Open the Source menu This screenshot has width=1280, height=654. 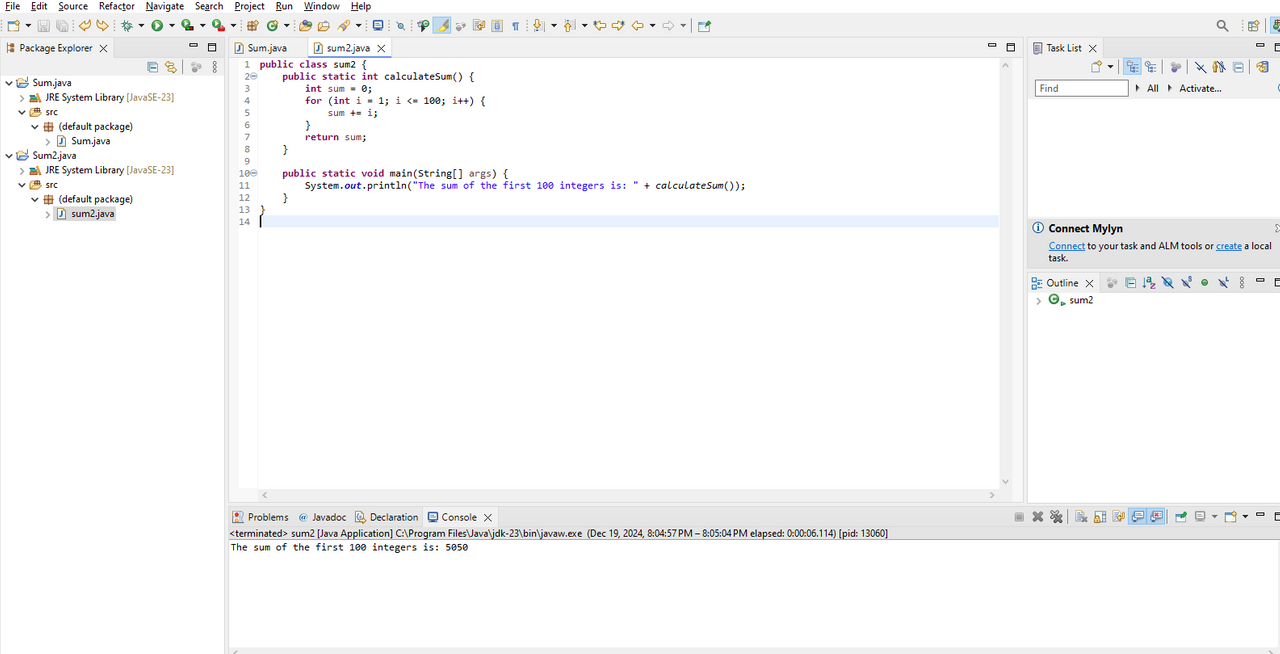[73, 6]
